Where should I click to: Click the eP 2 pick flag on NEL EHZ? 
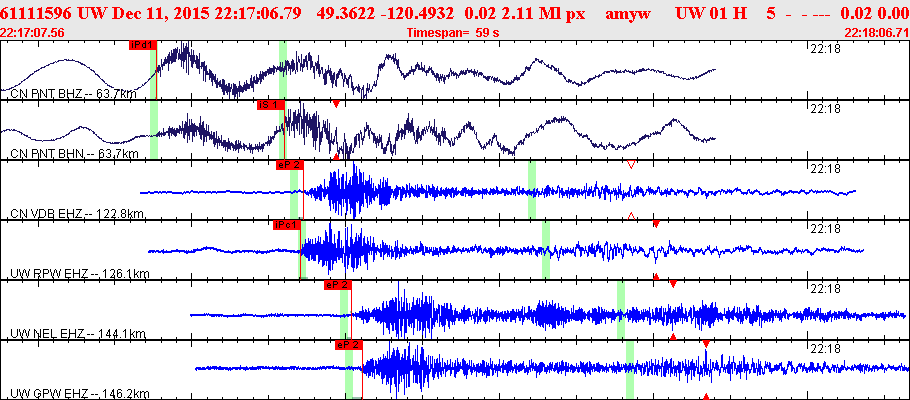[338, 285]
